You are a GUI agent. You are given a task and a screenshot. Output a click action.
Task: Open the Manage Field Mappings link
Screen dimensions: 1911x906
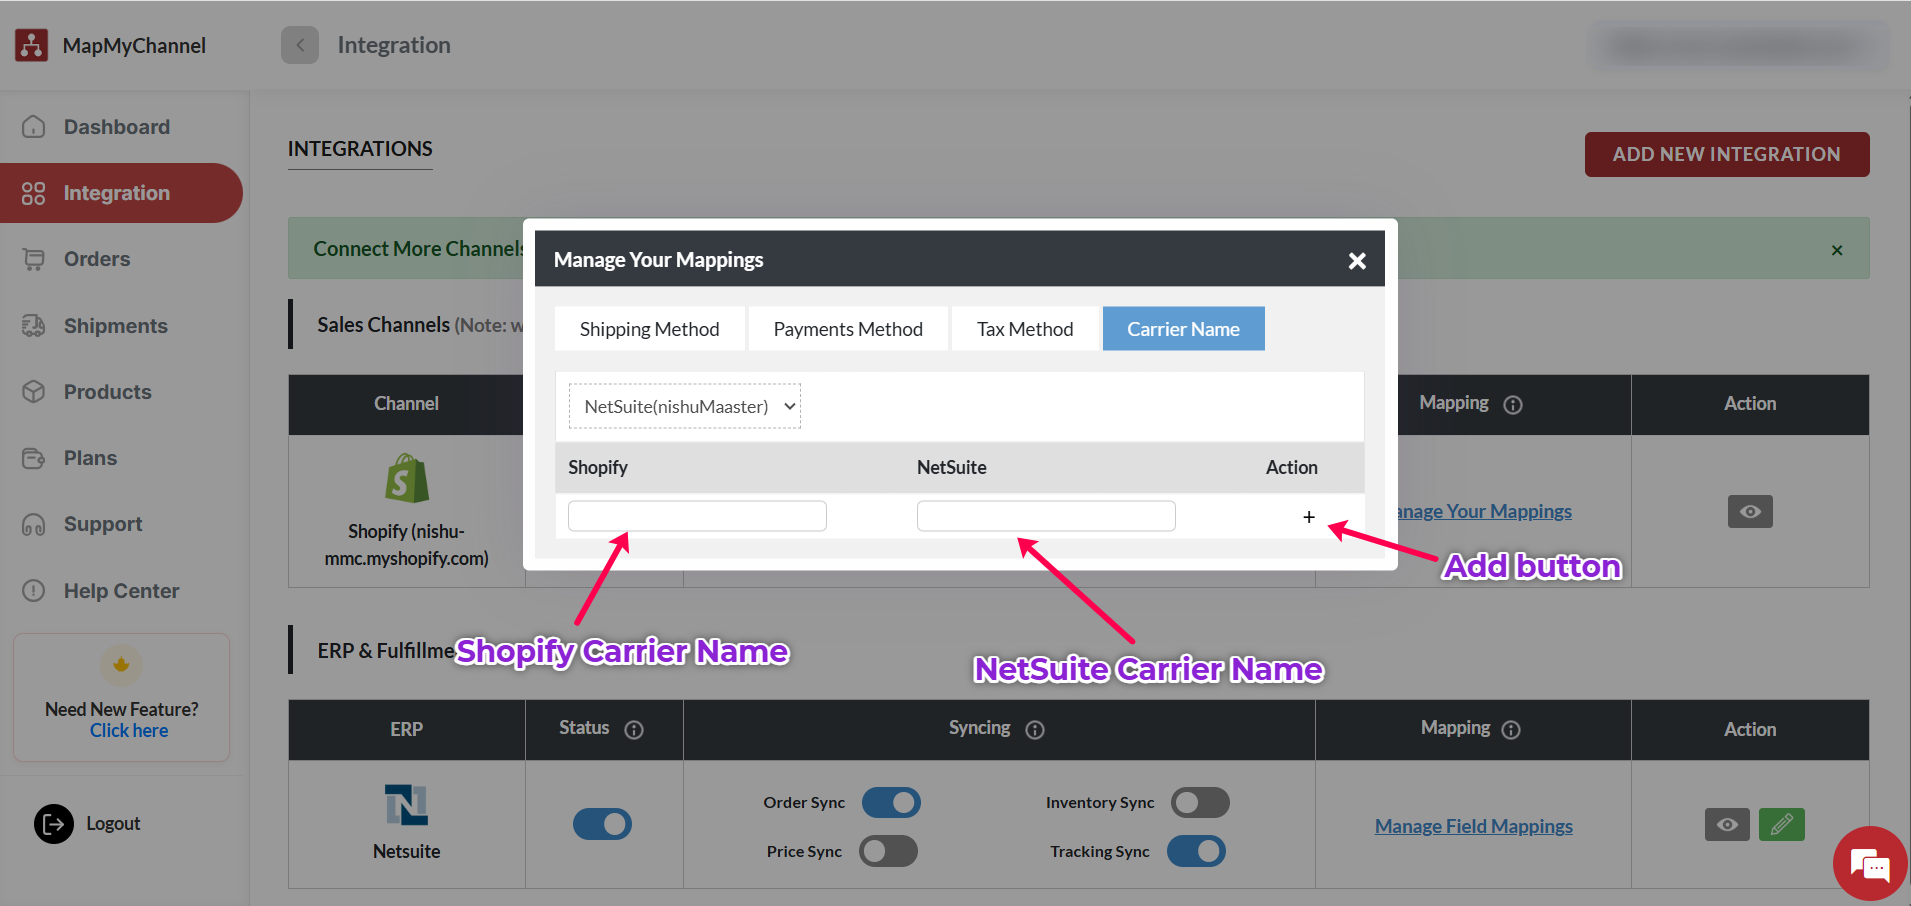click(x=1473, y=826)
